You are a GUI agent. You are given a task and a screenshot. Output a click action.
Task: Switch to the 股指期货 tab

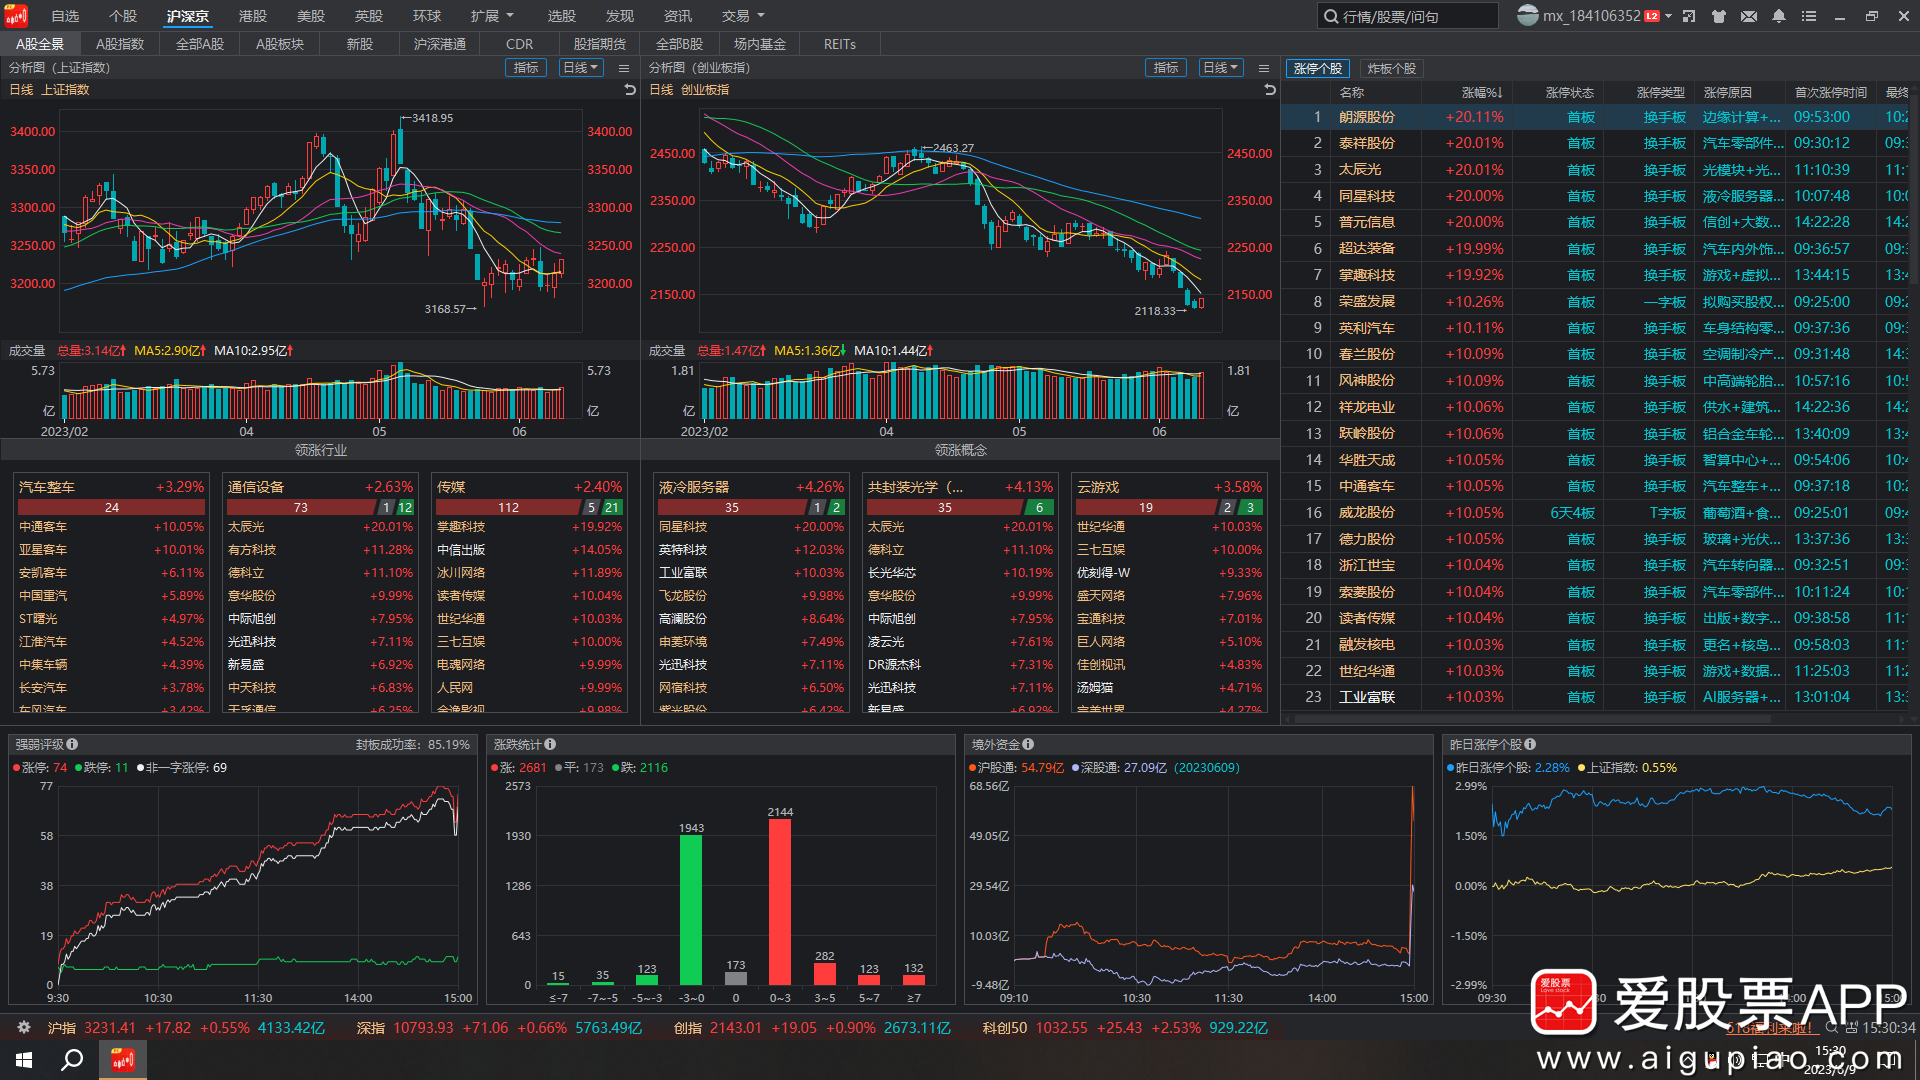(600, 44)
